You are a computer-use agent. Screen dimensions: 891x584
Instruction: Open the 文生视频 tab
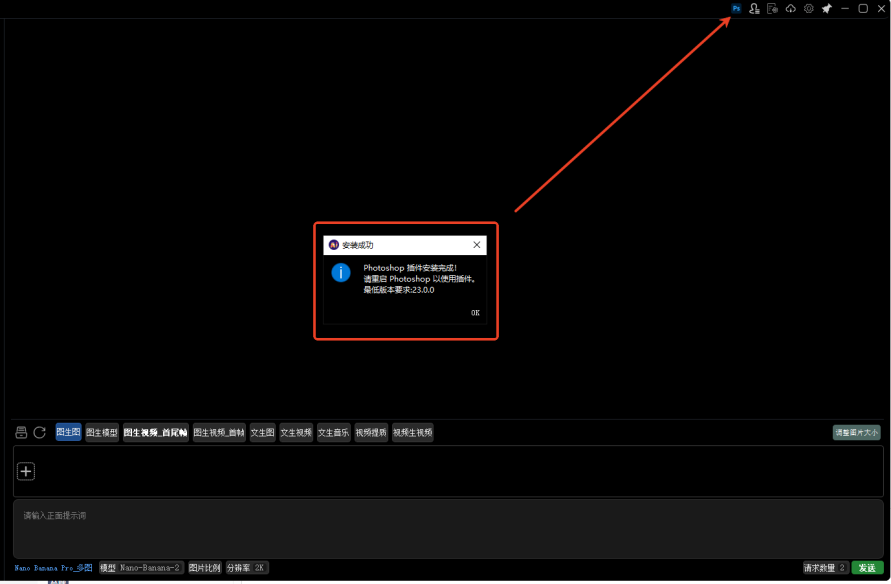click(296, 432)
